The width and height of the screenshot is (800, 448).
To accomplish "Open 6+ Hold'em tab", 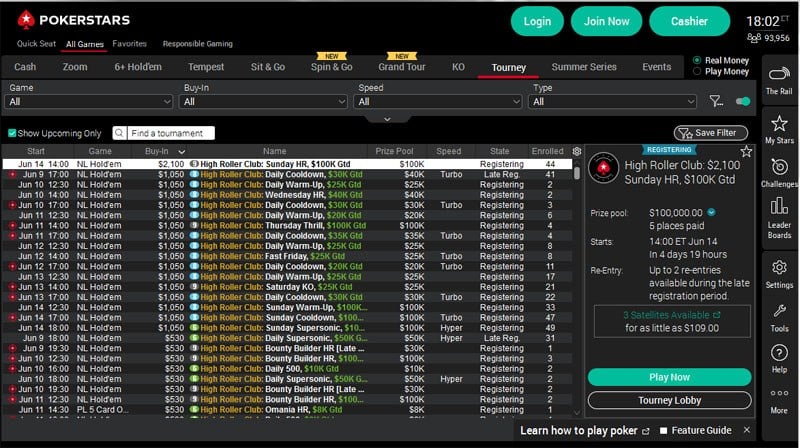I will point(138,67).
